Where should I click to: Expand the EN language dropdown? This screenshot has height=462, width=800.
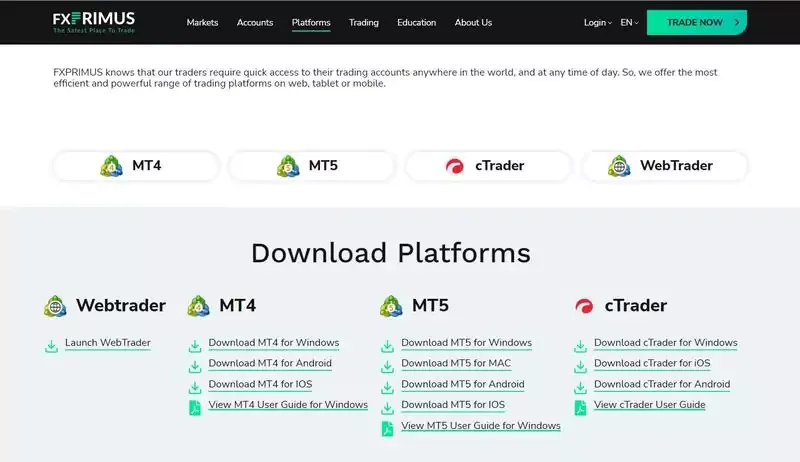629,22
